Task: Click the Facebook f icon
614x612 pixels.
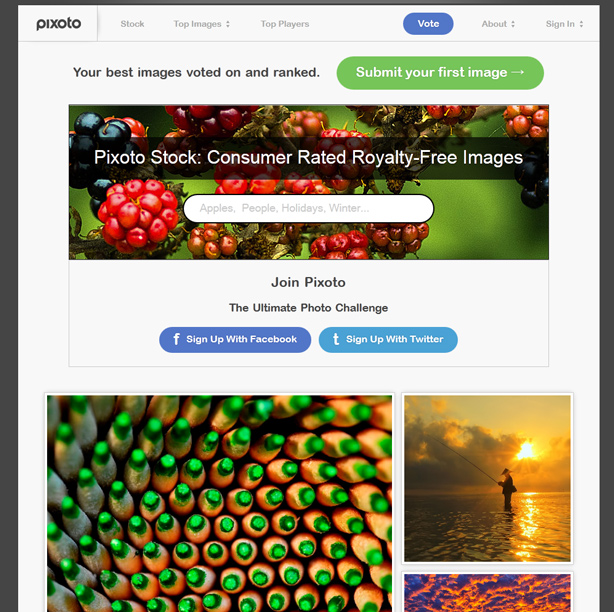Action: point(176,339)
